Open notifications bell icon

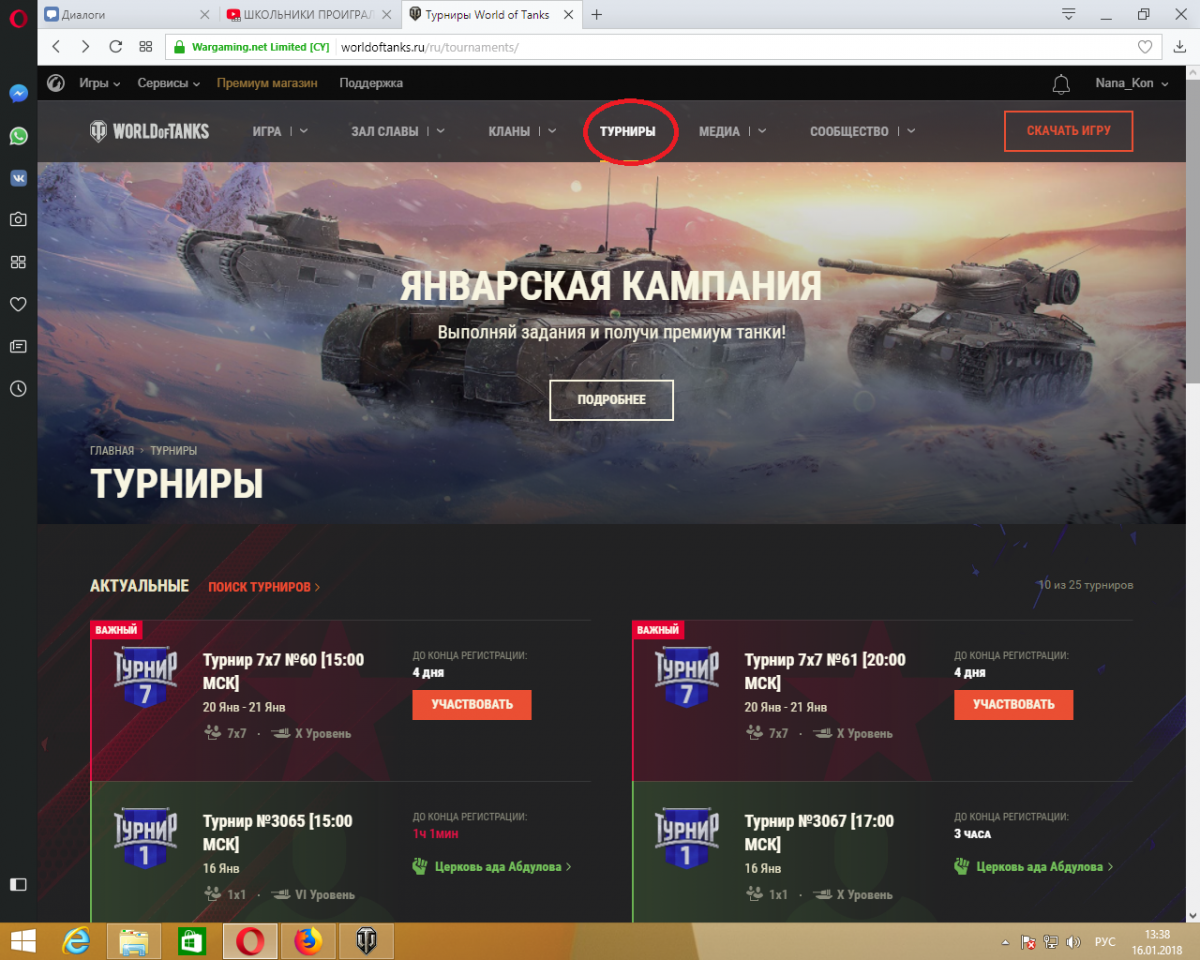[x=1062, y=84]
